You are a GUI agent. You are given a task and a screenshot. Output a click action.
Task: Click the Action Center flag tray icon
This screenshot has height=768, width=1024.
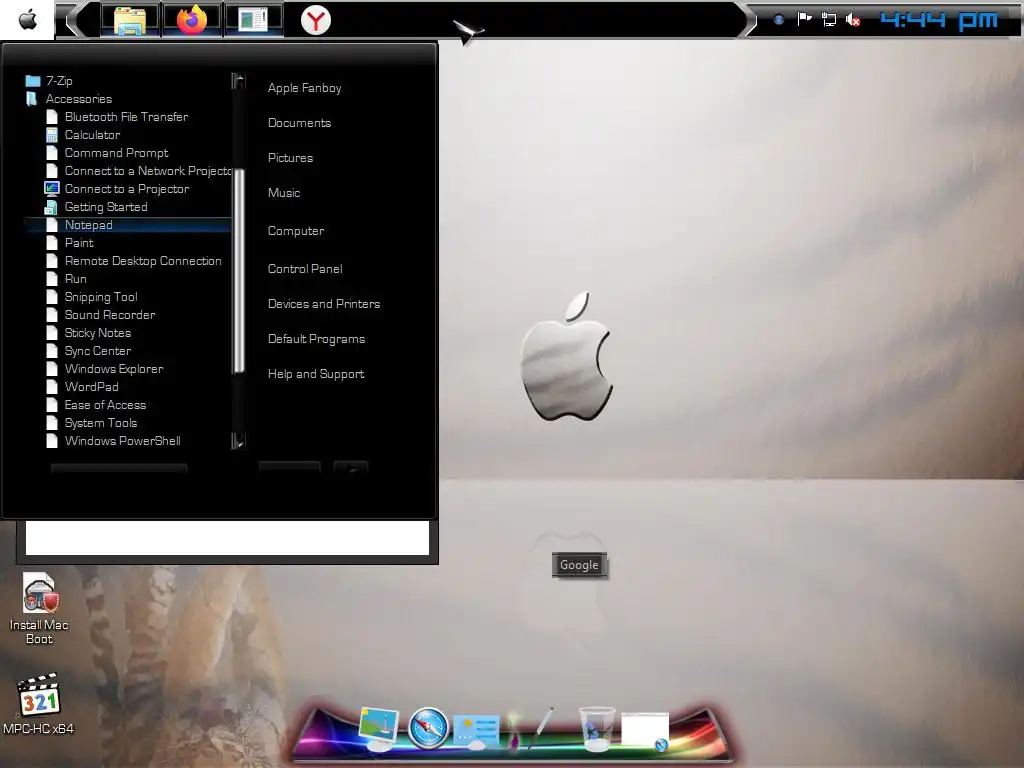click(x=804, y=20)
